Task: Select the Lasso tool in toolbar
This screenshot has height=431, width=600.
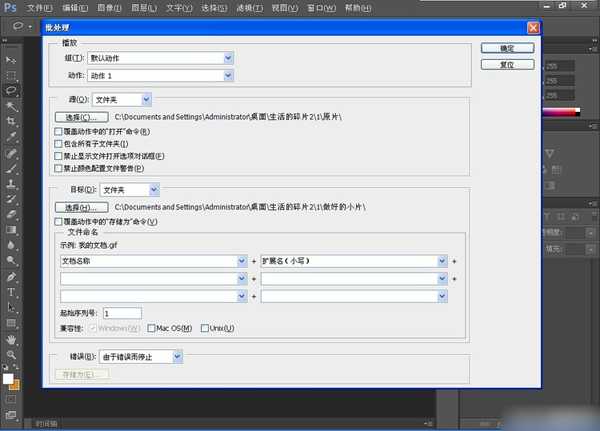Action: [x=12, y=90]
